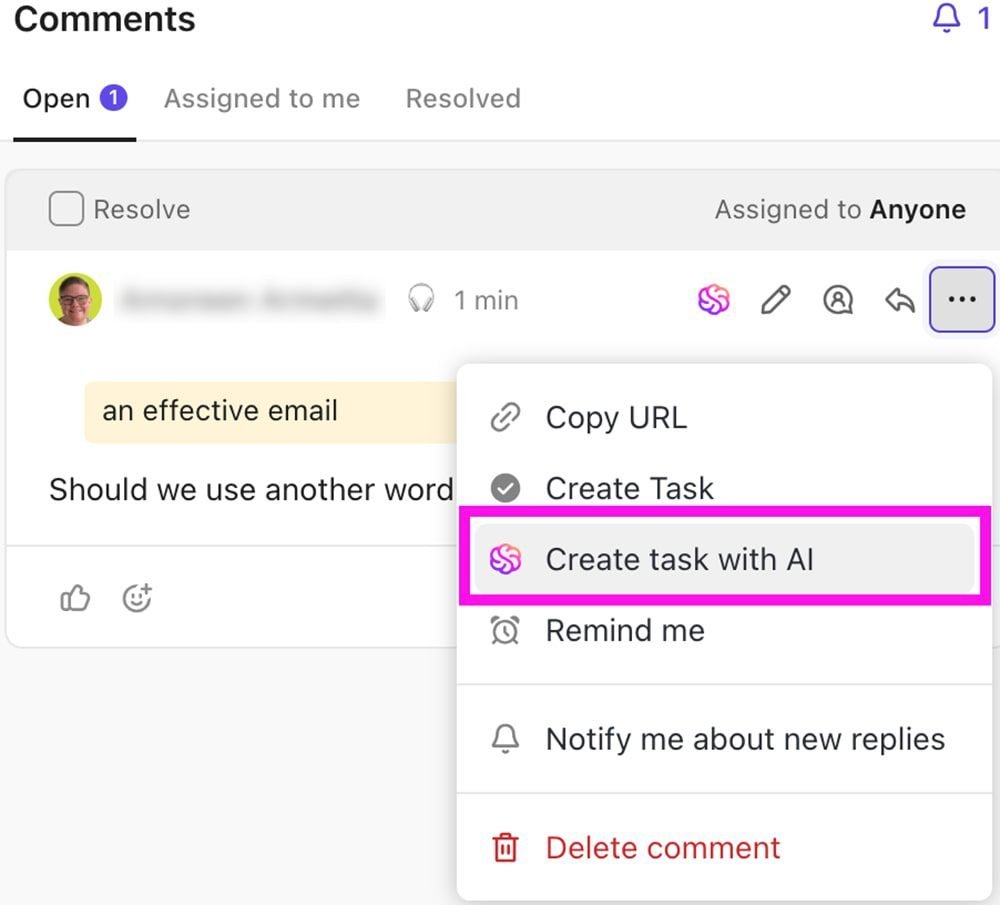
Task: Toggle the three-dot more options menu
Action: pos(961,300)
